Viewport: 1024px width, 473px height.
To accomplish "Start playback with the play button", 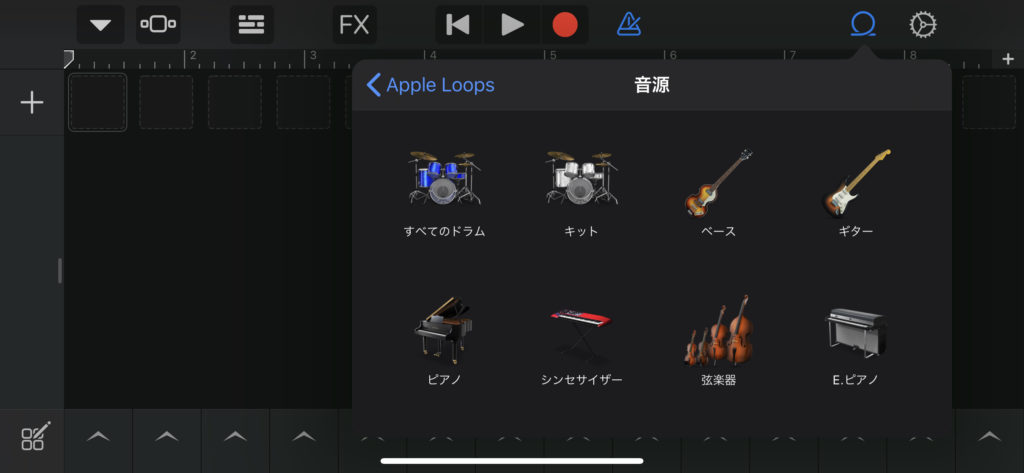I will (512, 24).
